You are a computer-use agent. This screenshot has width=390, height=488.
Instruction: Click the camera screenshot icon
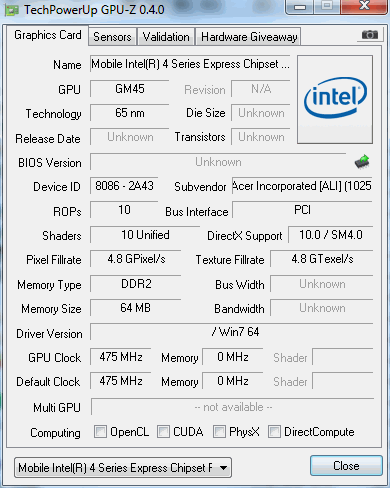[370, 34]
